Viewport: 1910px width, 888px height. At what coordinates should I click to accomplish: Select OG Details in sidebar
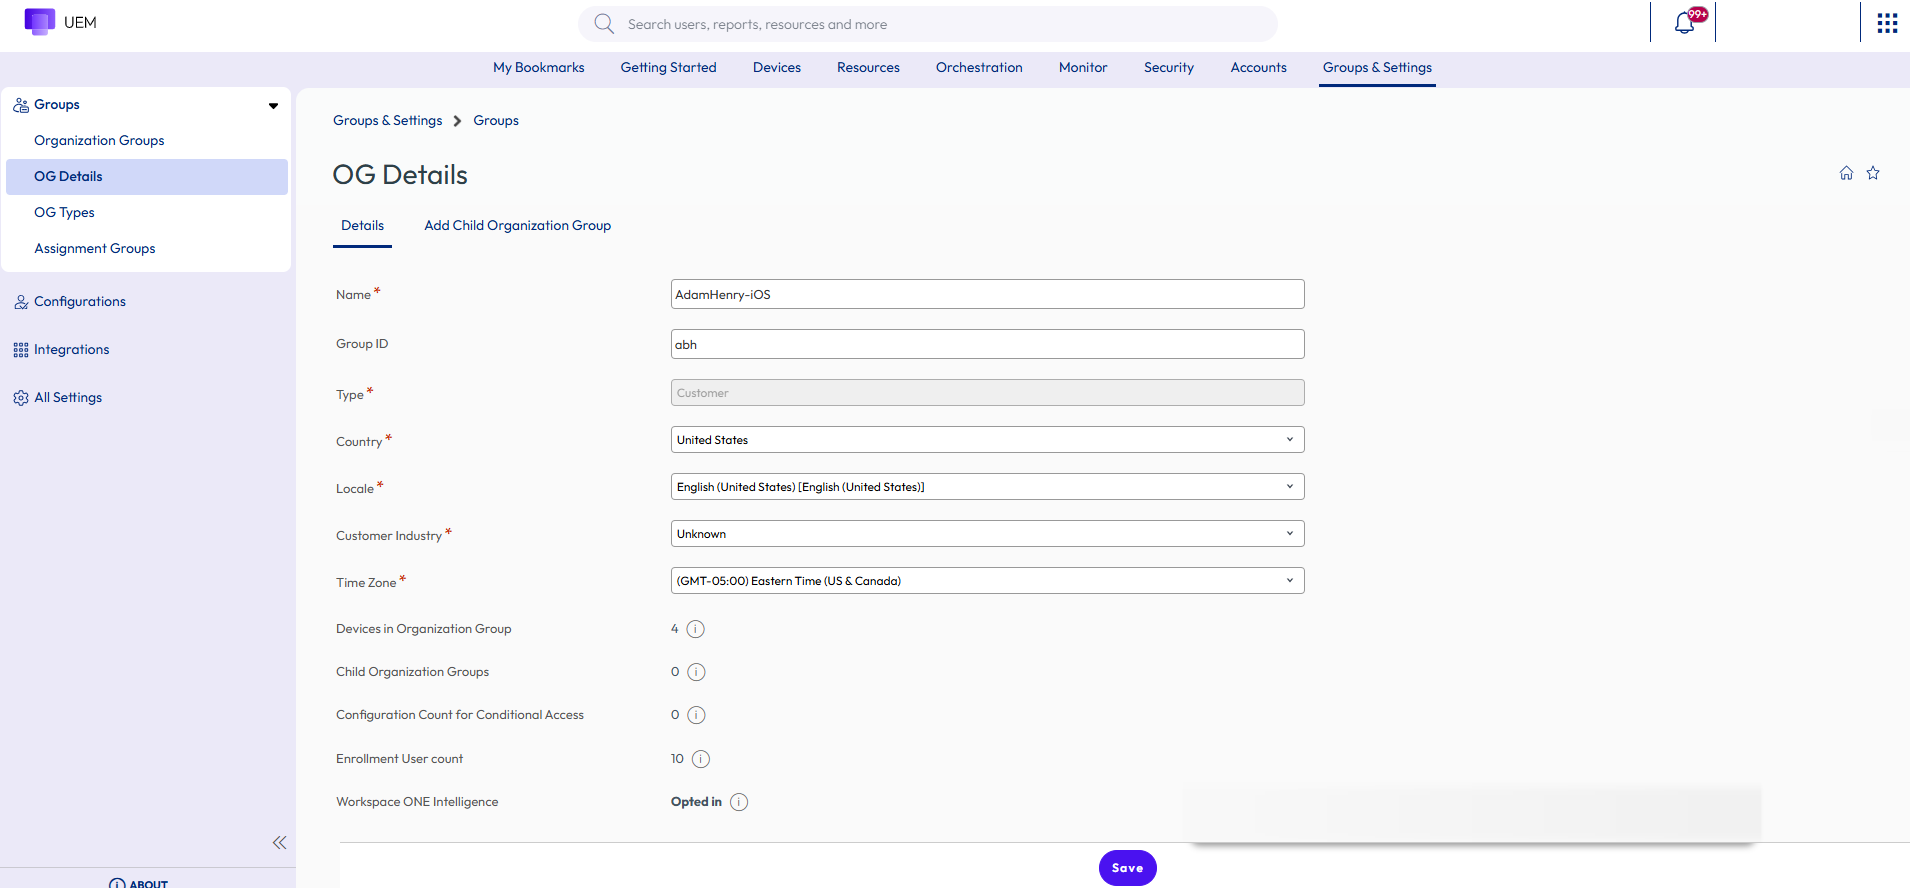pyautogui.click(x=147, y=177)
